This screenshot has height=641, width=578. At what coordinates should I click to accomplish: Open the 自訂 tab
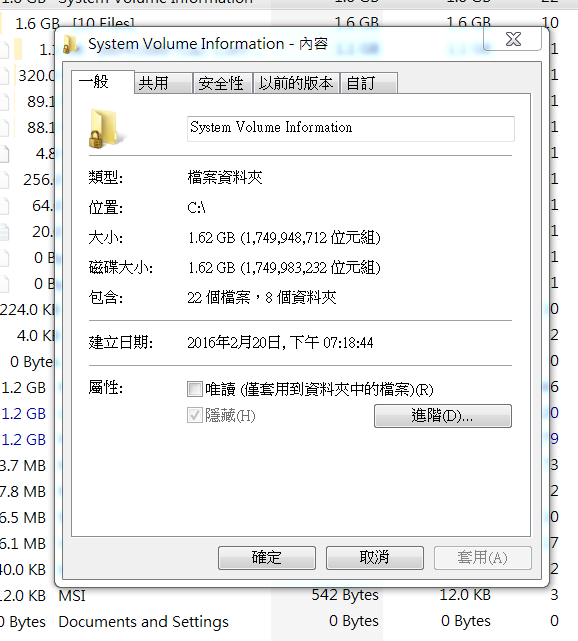pyautogui.click(x=369, y=83)
